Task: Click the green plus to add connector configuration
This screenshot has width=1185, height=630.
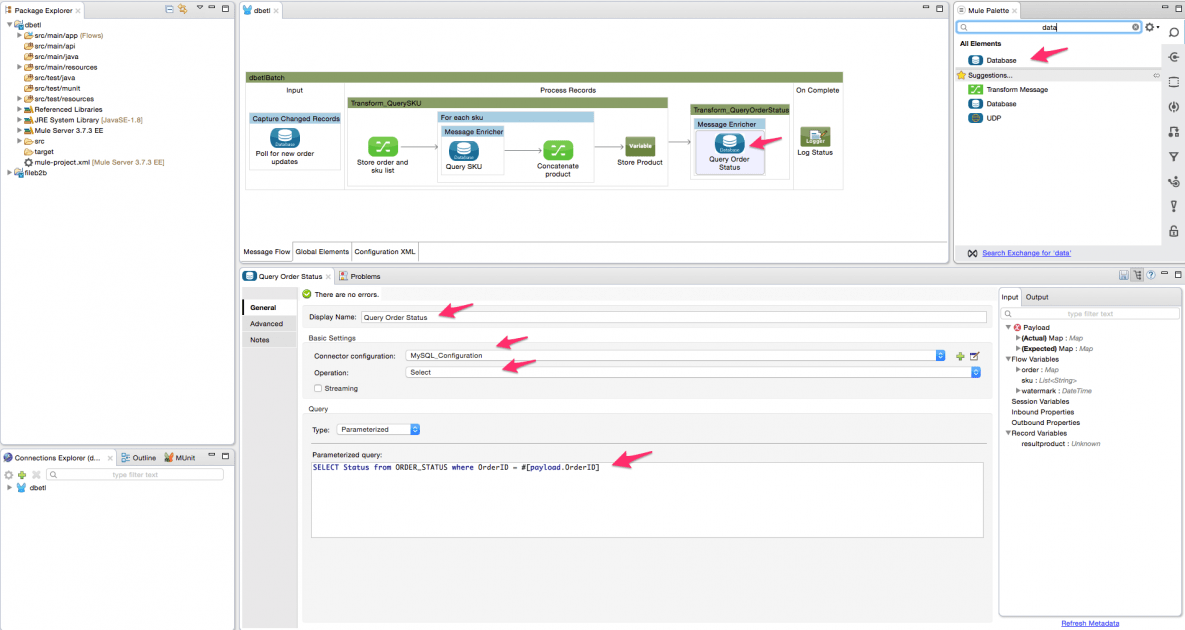Action: pos(961,355)
